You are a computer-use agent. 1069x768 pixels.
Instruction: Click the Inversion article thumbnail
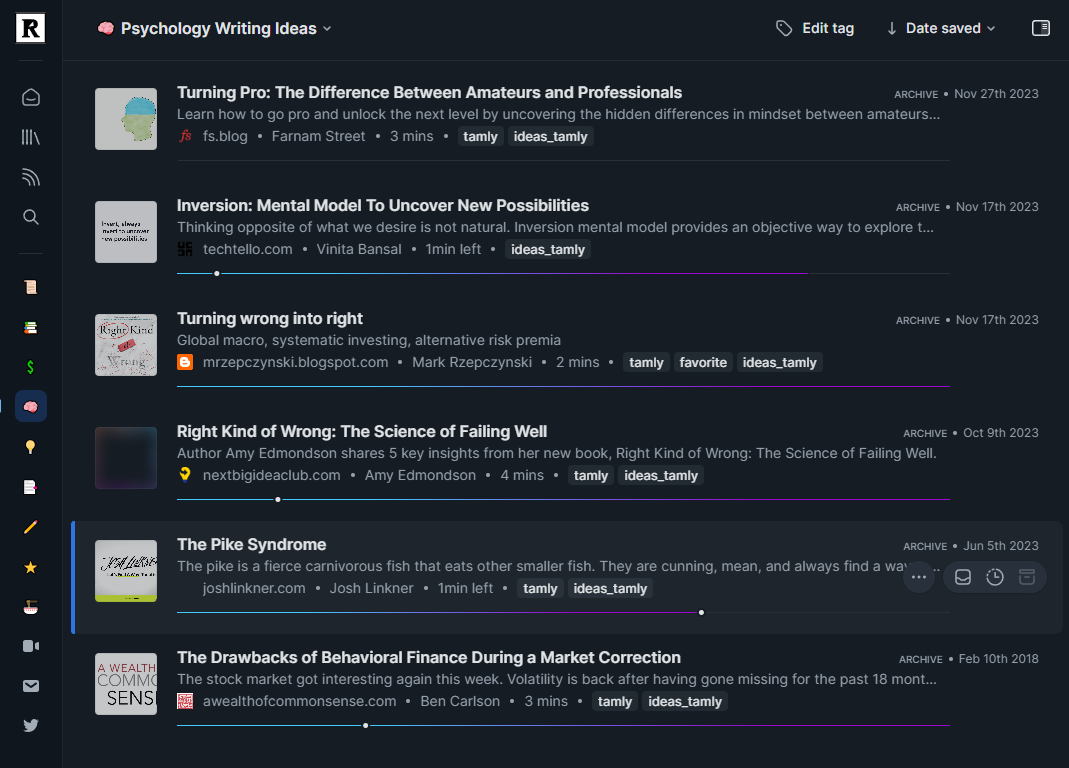126,232
